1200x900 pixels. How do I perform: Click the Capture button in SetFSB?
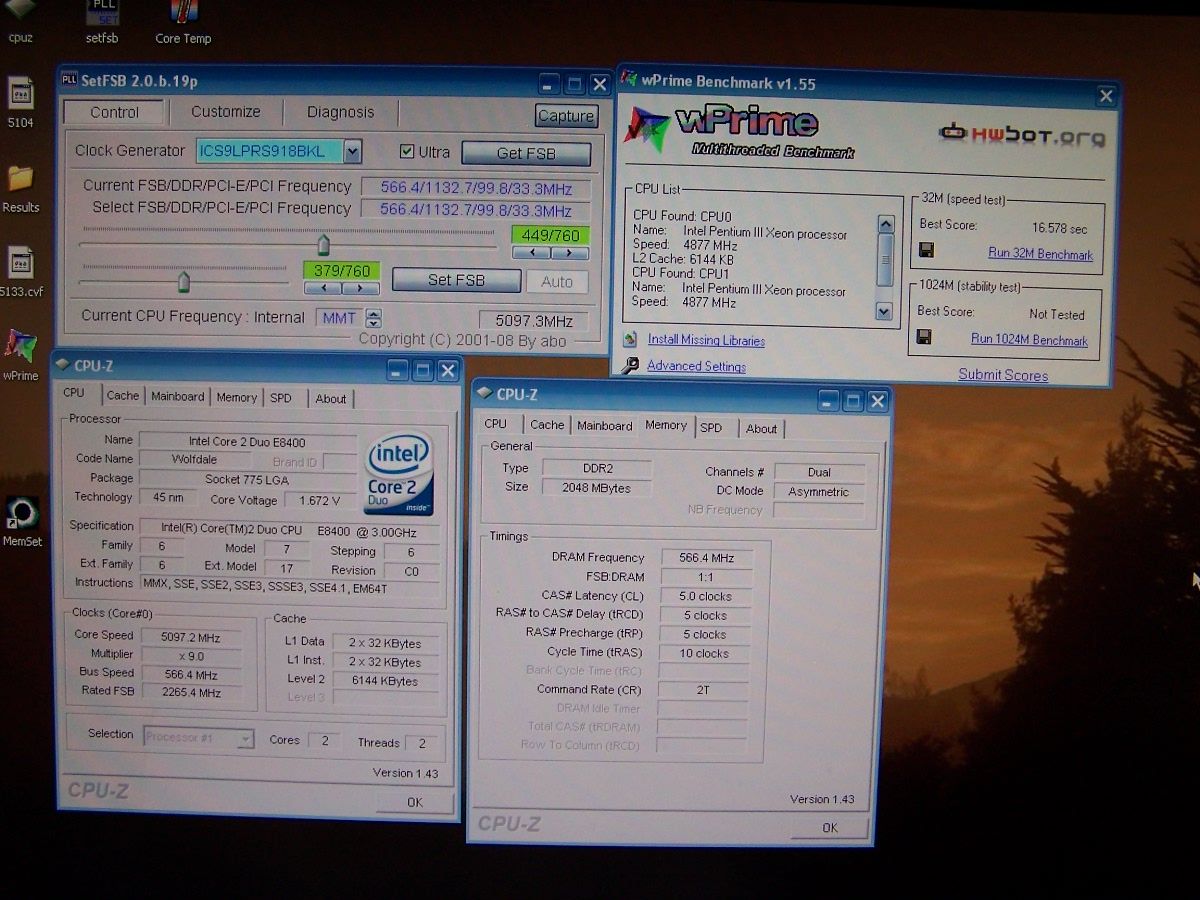point(566,116)
